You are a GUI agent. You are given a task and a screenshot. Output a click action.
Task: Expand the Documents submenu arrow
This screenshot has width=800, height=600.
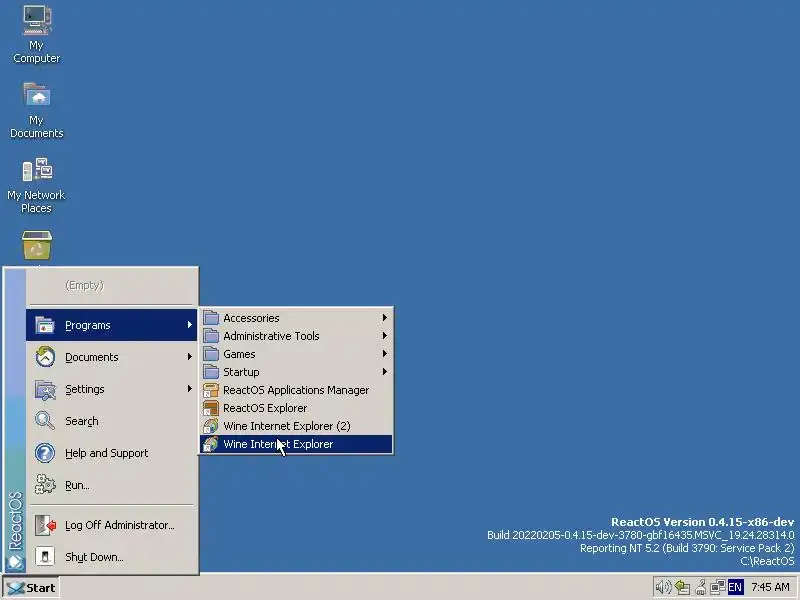pos(189,357)
